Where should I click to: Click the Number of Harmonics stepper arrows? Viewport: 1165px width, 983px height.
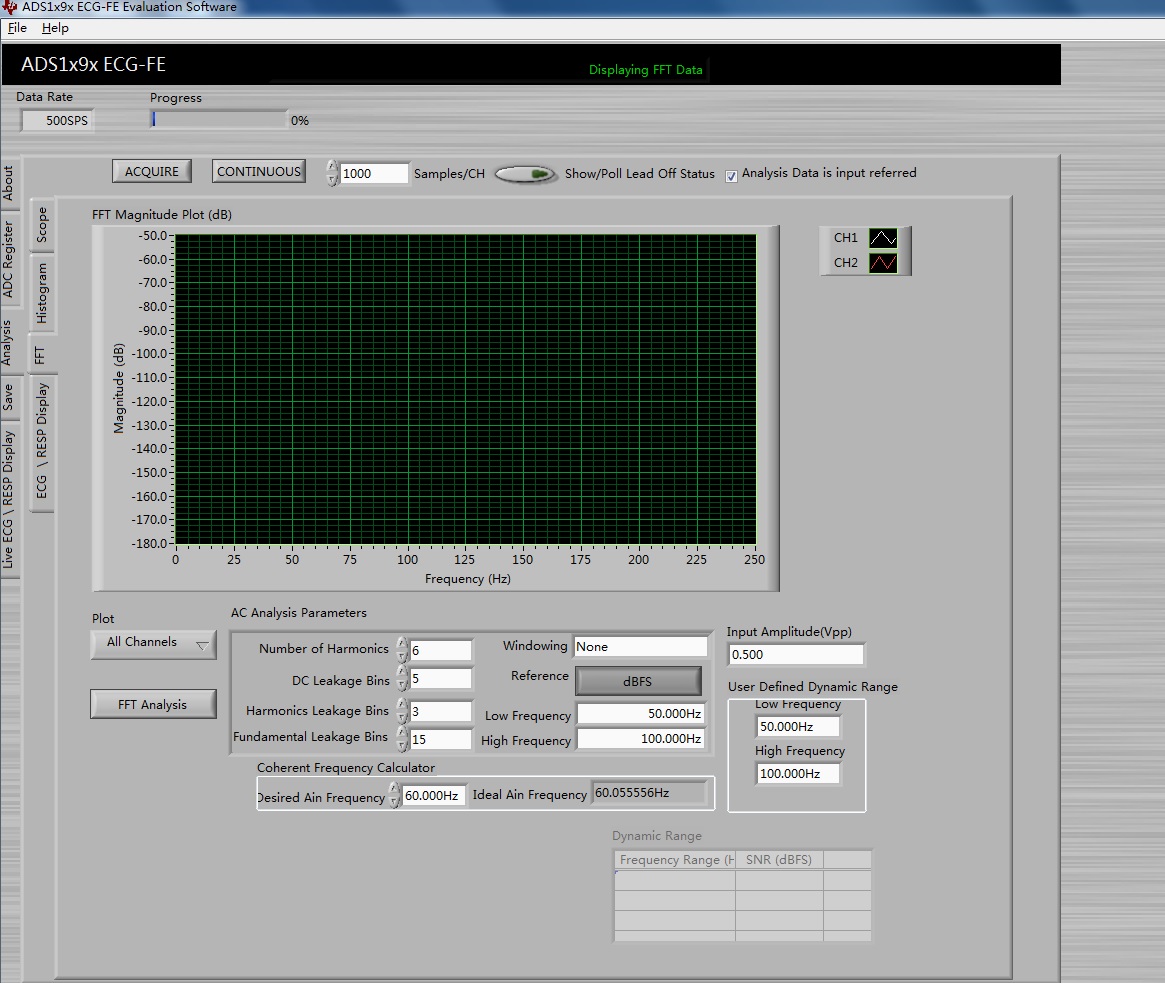[x=402, y=650]
